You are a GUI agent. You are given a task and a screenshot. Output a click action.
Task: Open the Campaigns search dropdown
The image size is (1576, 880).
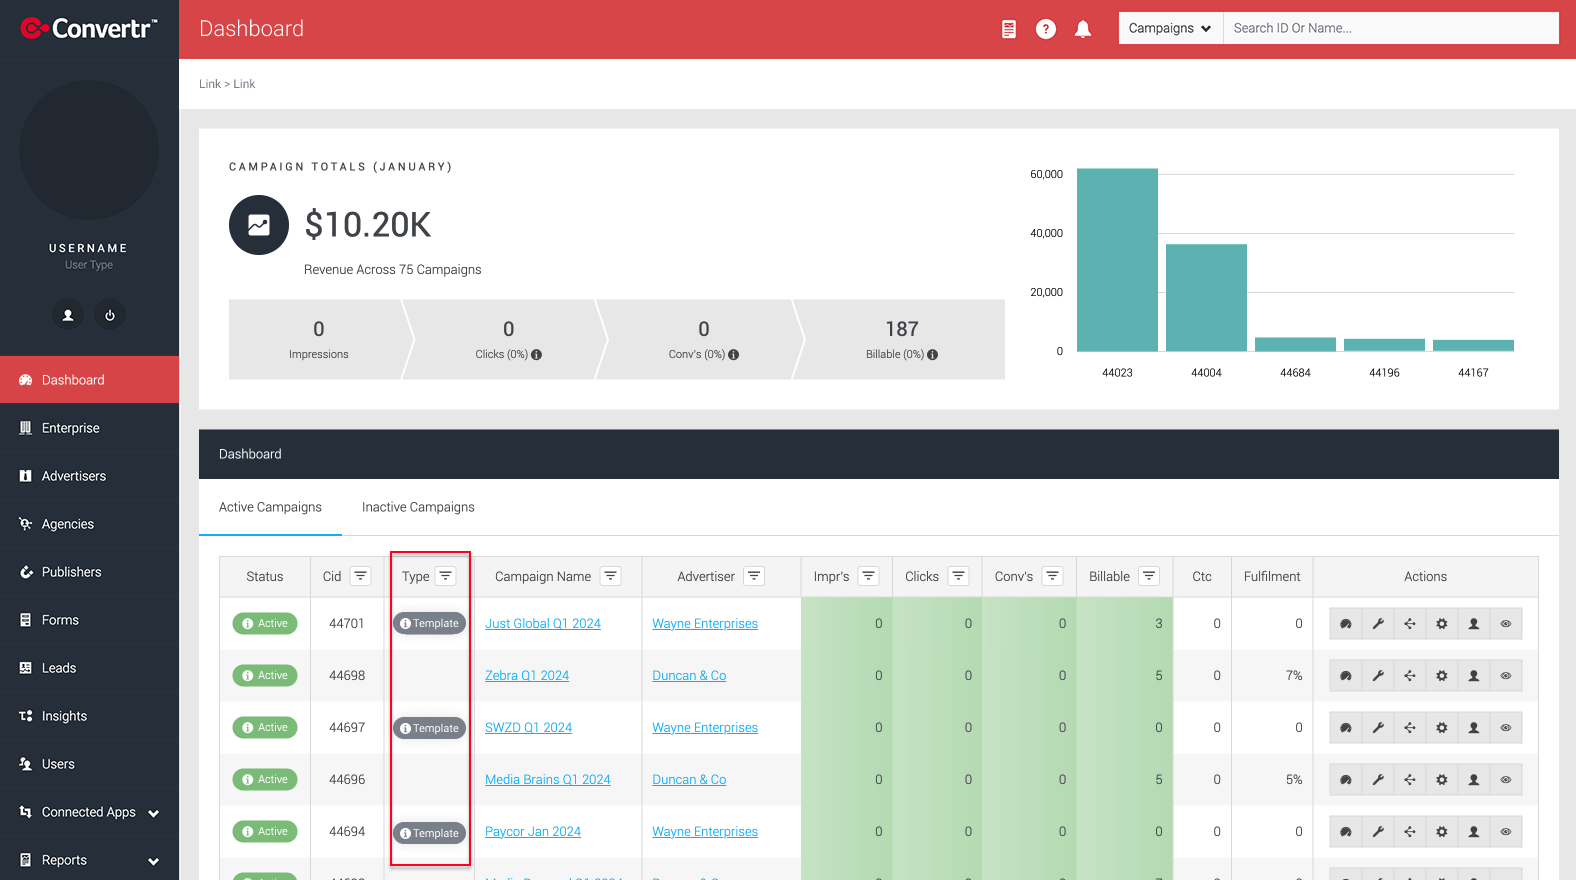click(1170, 28)
